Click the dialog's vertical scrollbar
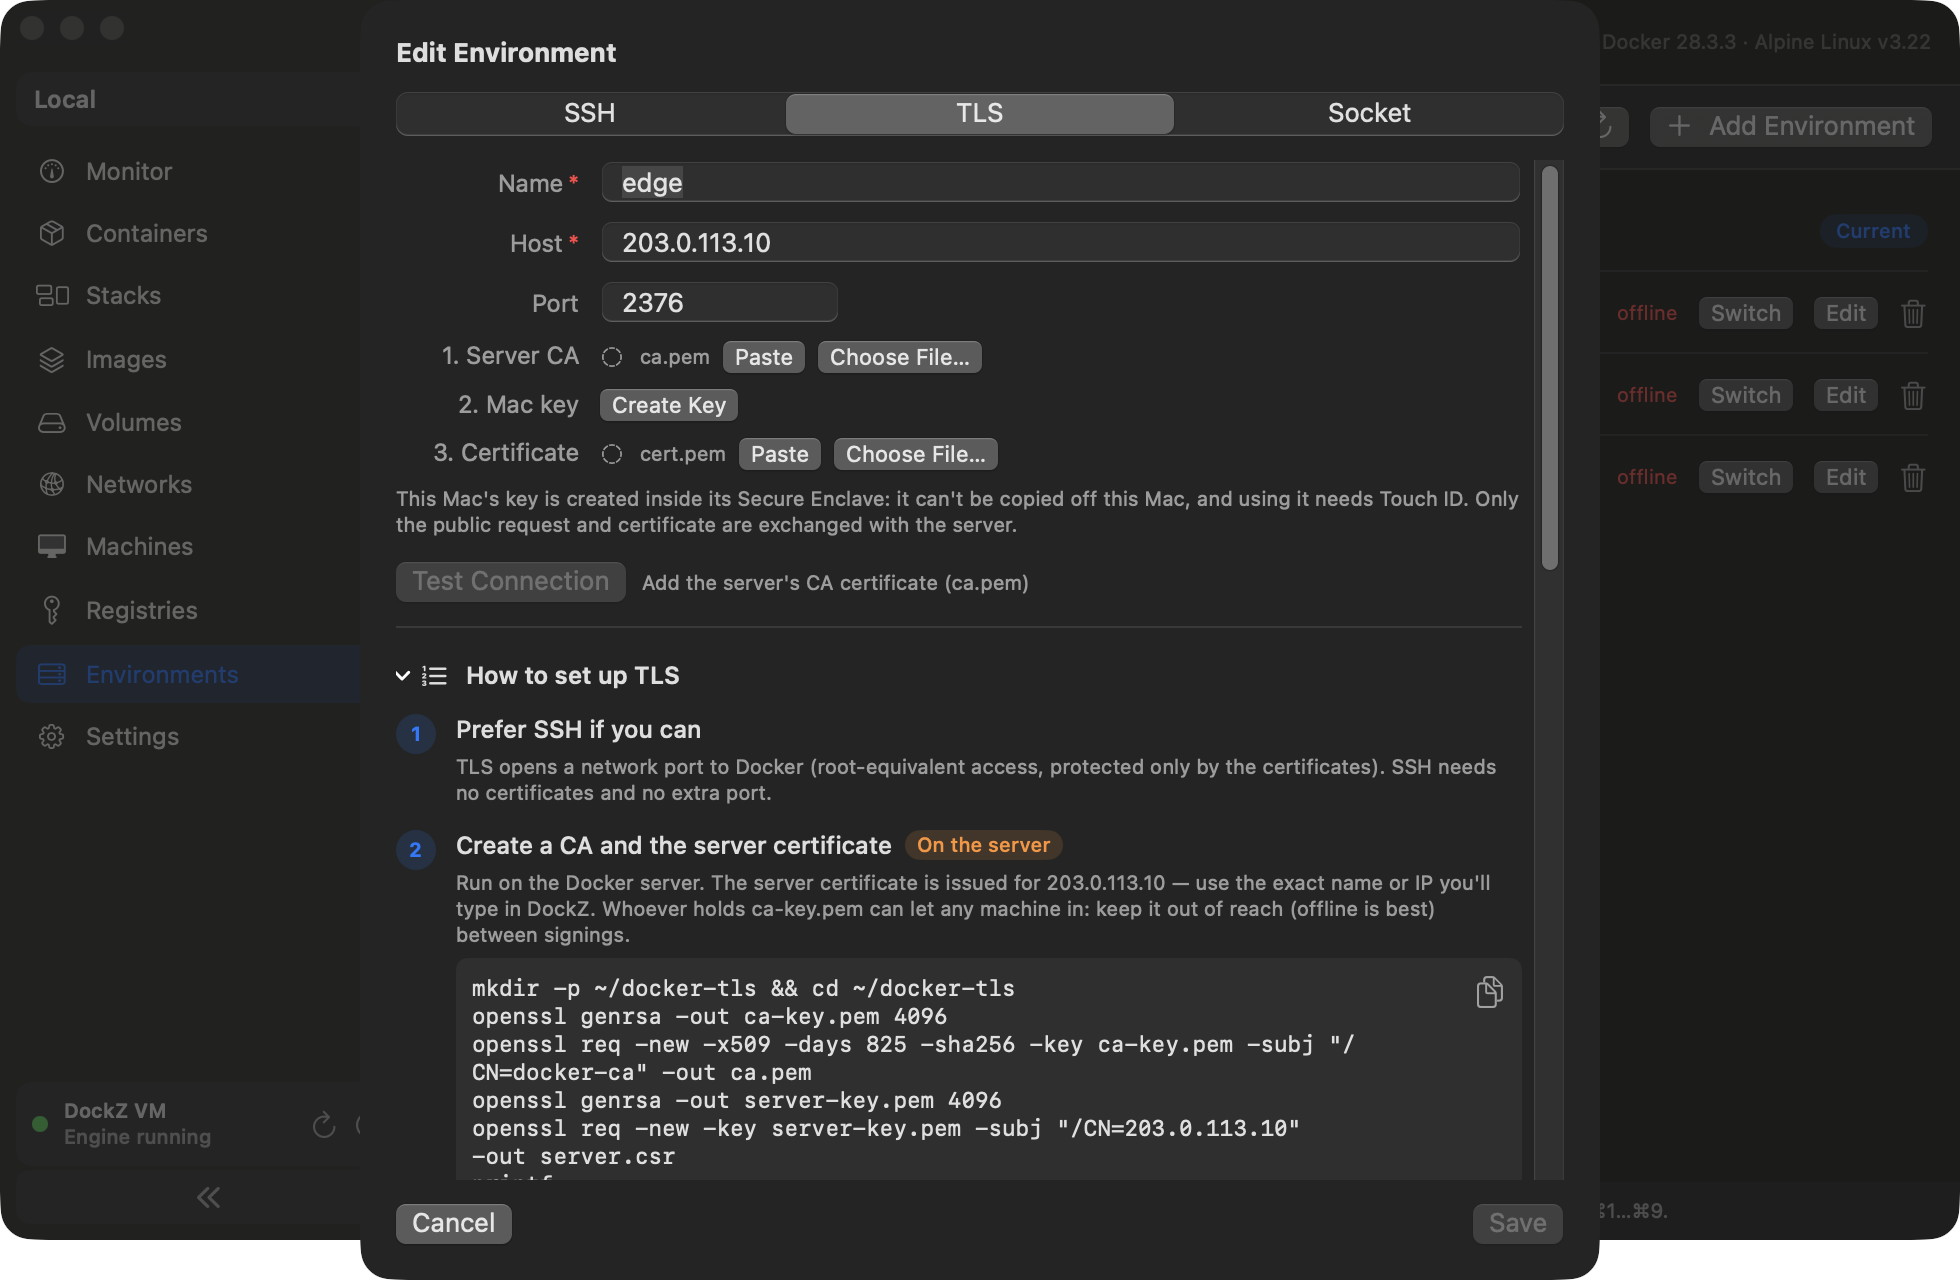This screenshot has width=1960, height=1280. (1549, 368)
